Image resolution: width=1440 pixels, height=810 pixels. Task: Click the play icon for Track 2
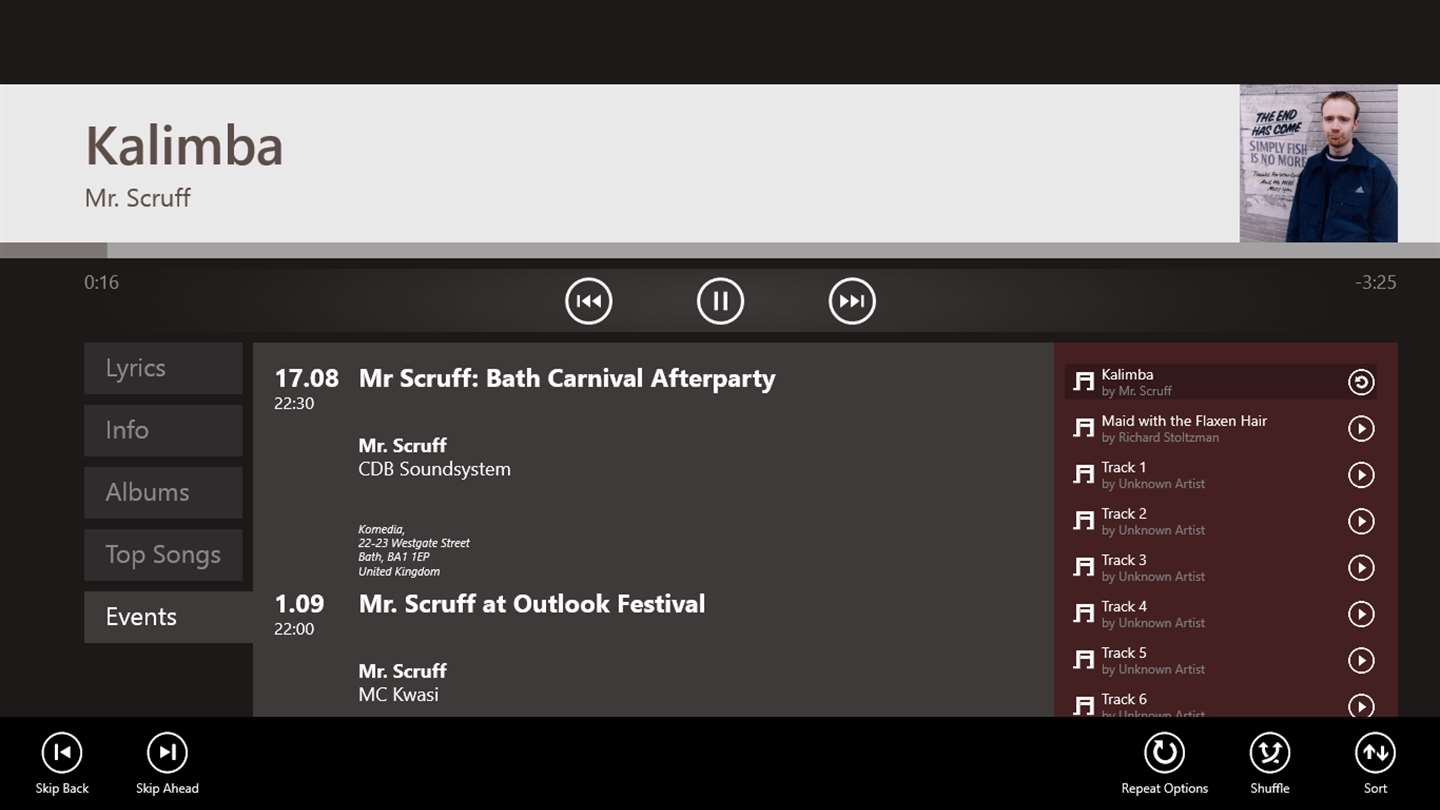1361,521
